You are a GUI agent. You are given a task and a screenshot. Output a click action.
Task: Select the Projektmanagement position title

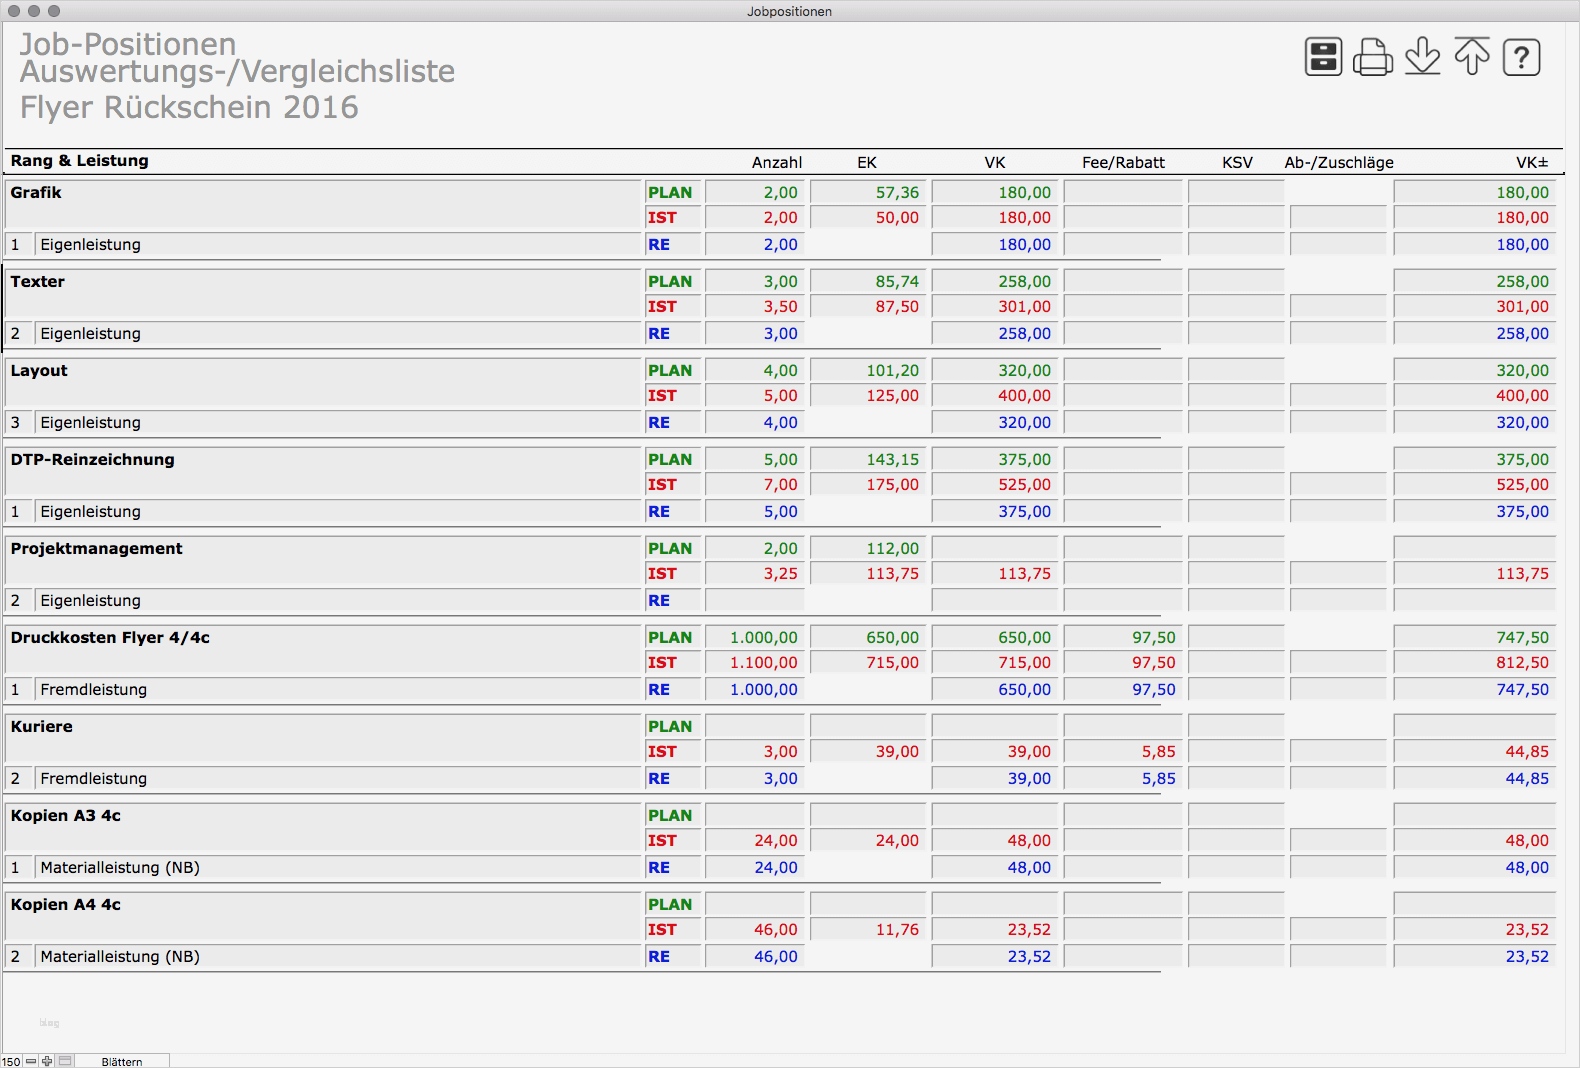pyautogui.click(x=97, y=548)
